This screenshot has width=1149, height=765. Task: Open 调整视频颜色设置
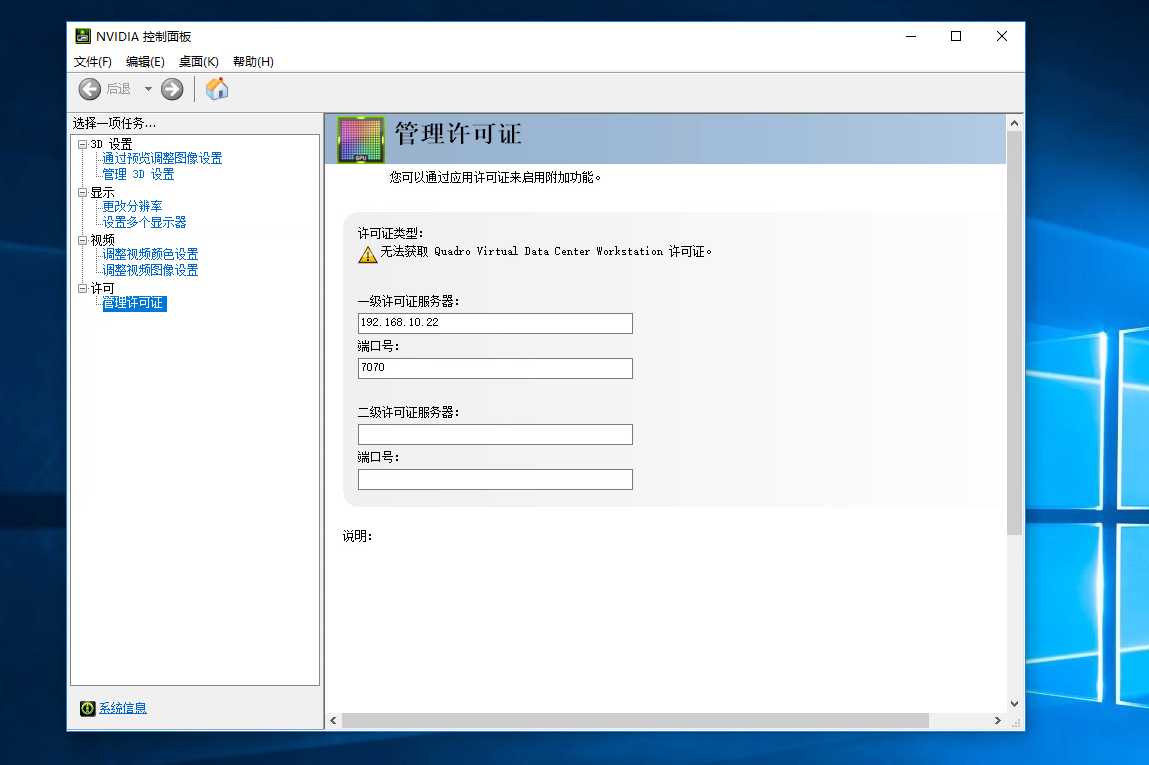(x=150, y=254)
